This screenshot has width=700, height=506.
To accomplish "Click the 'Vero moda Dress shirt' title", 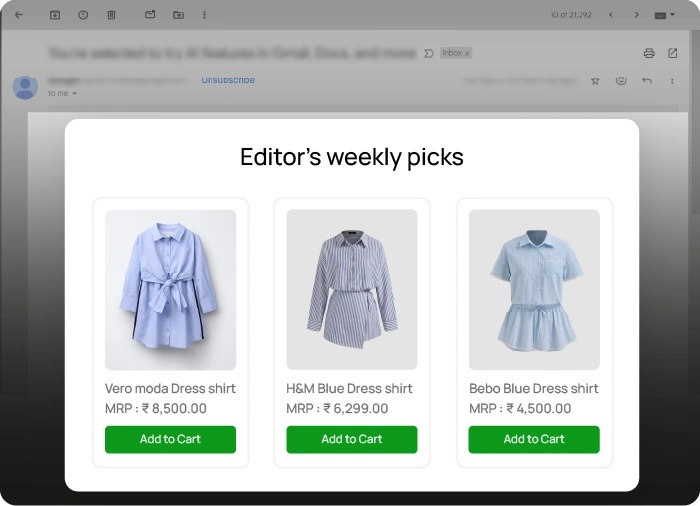I will coord(170,389).
